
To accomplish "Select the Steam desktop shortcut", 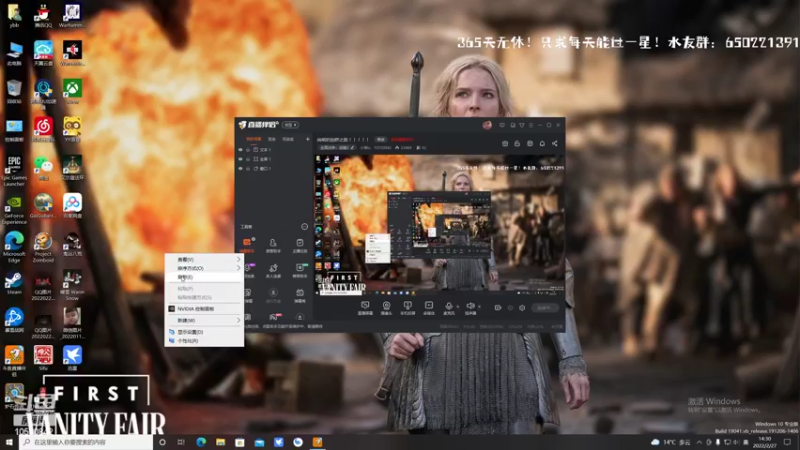I will pos(14,283).
